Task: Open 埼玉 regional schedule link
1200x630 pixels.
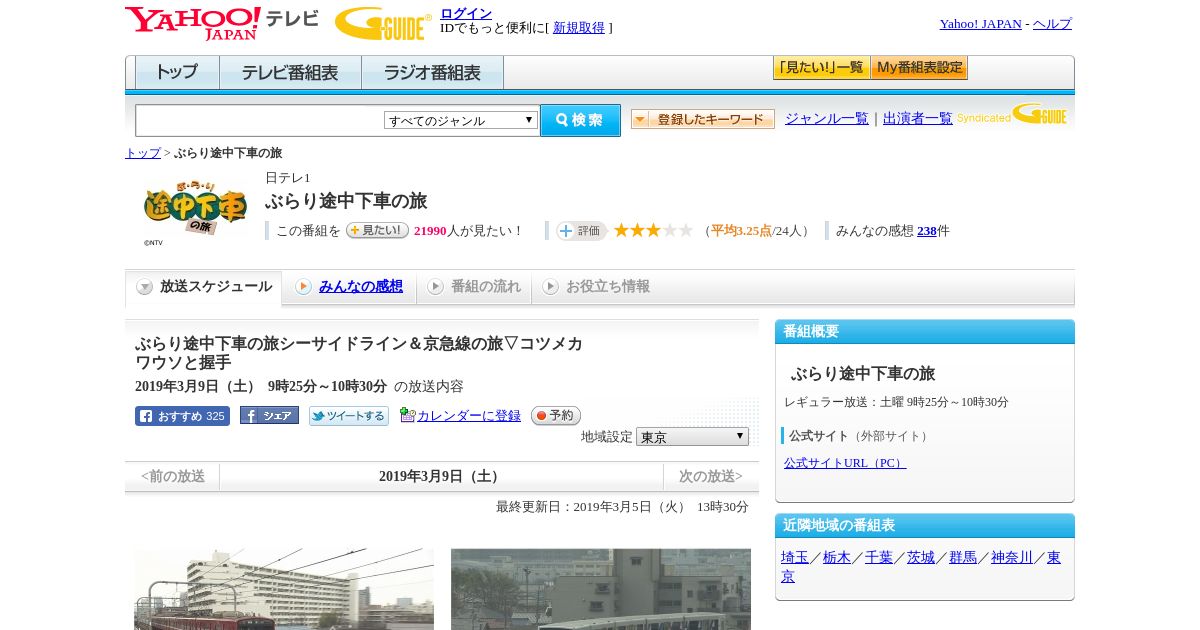Action: coord(795,558)
